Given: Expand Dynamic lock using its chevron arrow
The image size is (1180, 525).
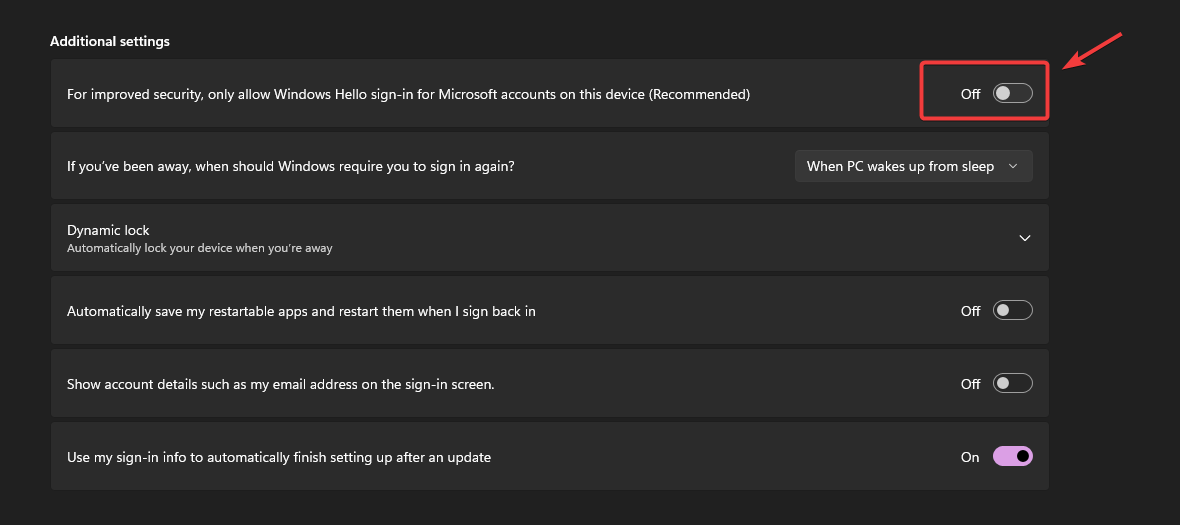Looking at the screenshot, I should (1024, 238).
